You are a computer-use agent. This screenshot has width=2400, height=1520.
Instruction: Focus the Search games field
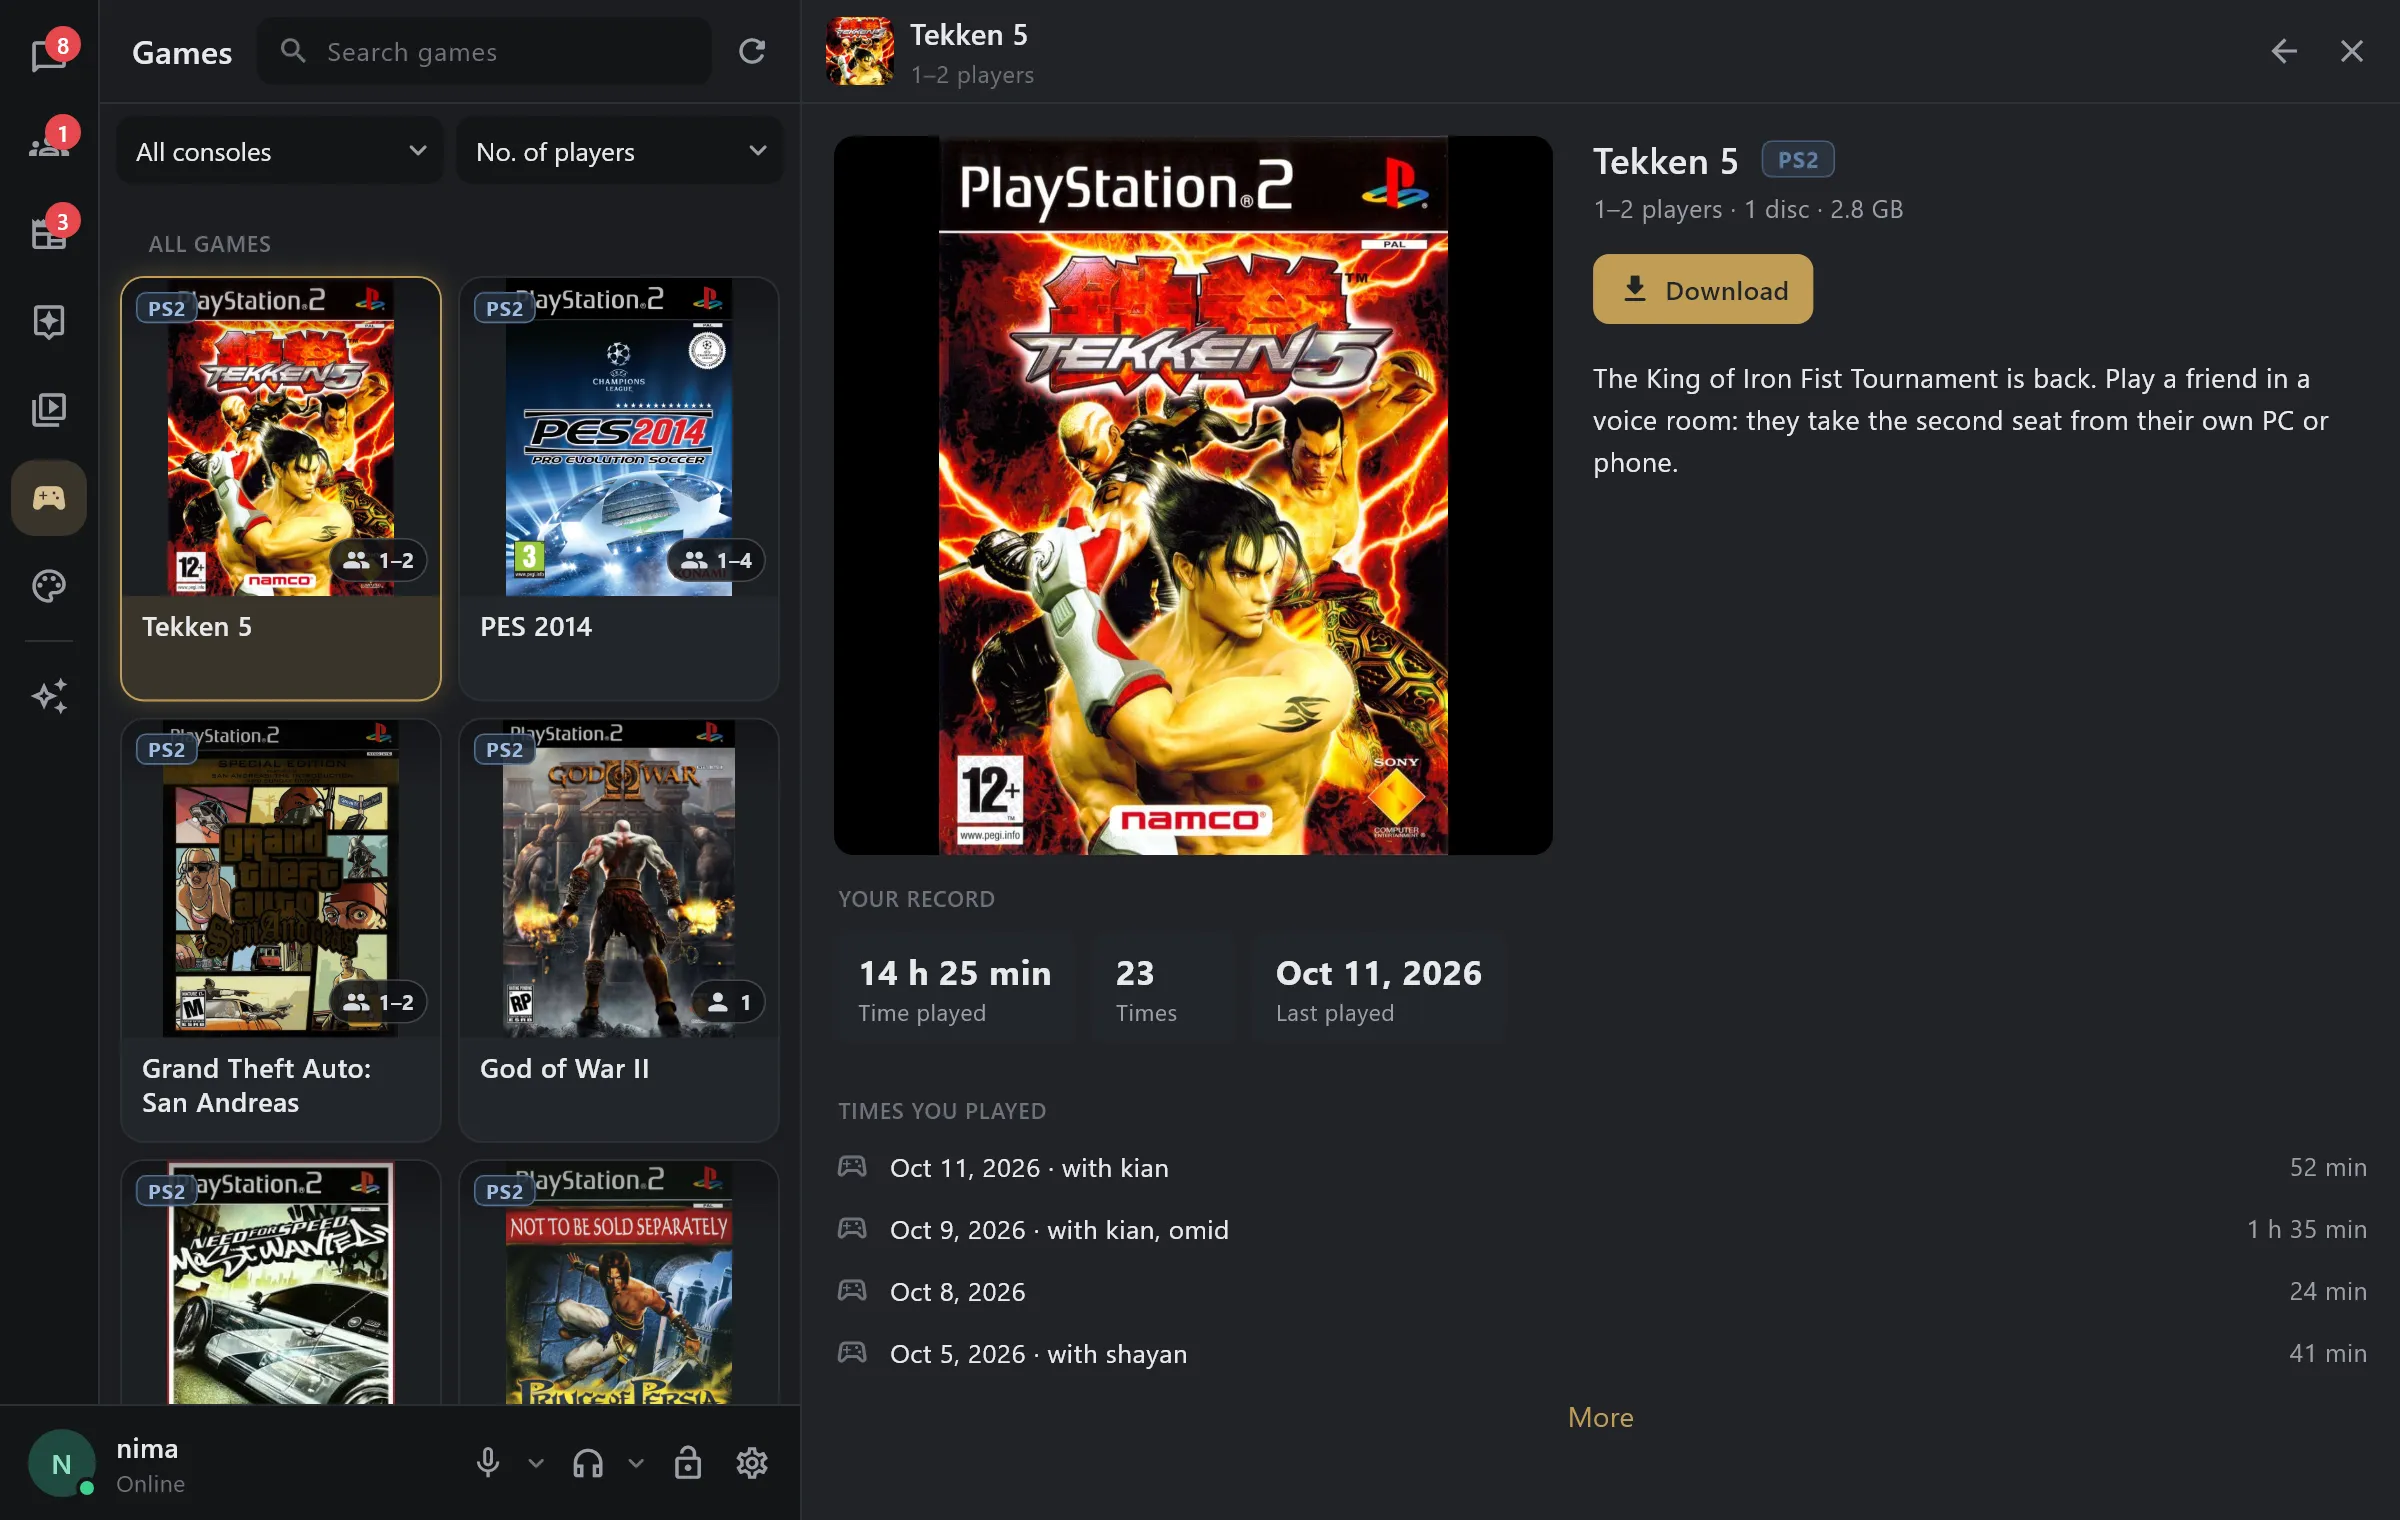click(x=484, y=51)
